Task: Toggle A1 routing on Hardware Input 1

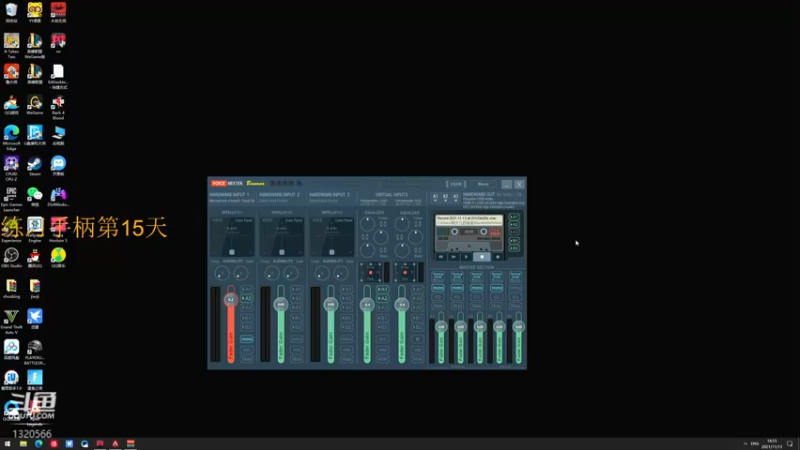Action: tap(246, 289)
